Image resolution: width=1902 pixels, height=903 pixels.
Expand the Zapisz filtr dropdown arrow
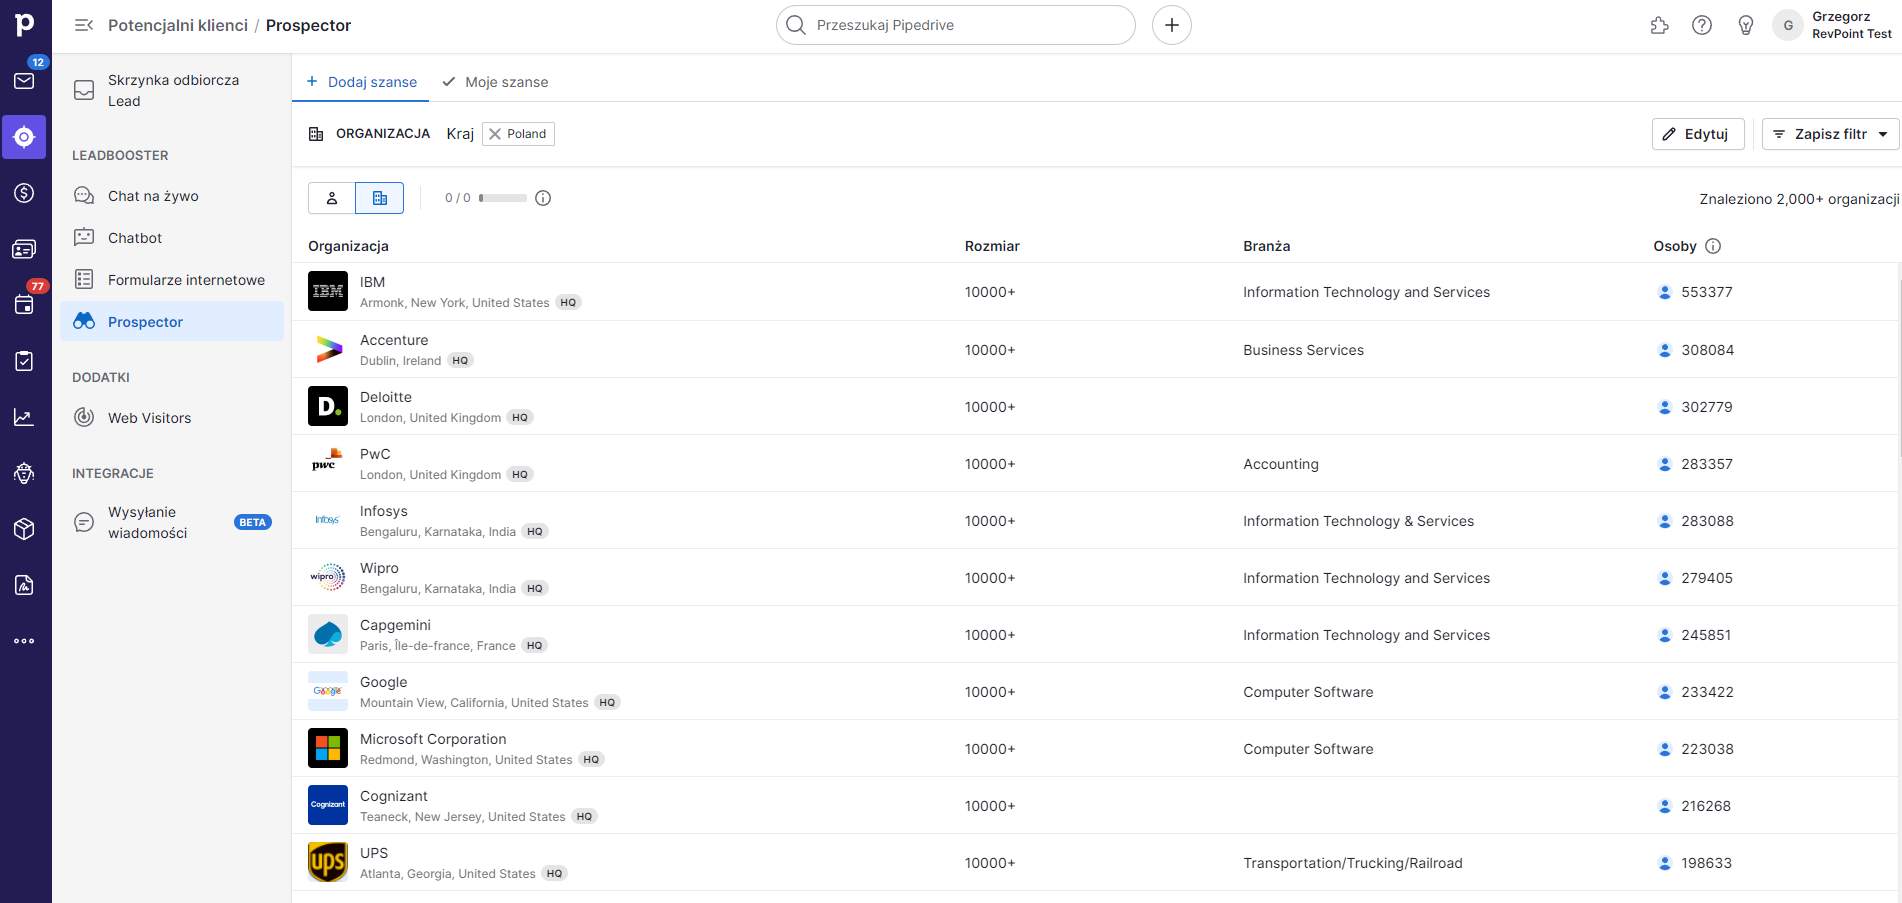pyautogui.click(x=1884, y=134)
